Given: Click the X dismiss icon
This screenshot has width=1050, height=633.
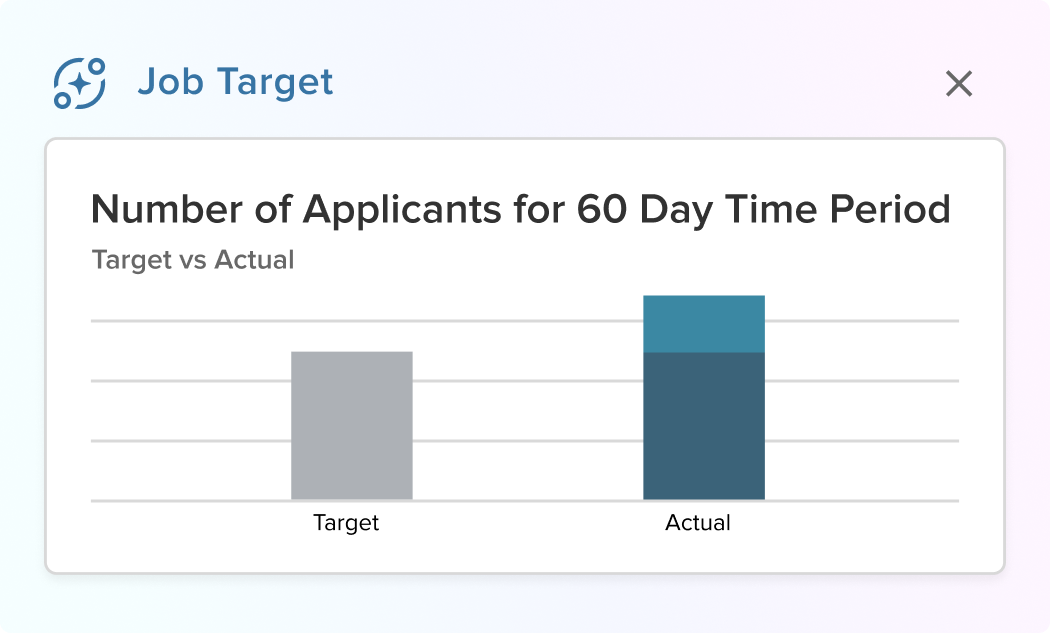Looking at the screenshot, I should pyautogui.click(x=959, y=84).
